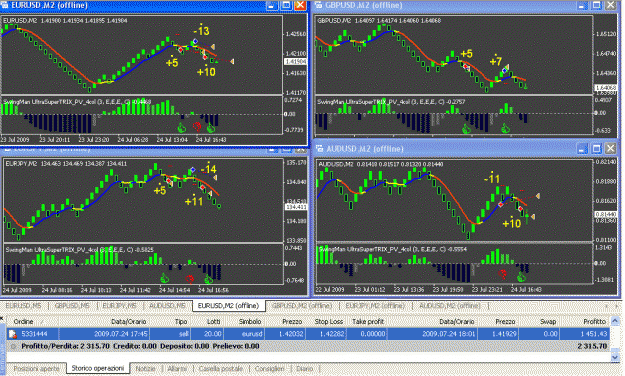Click the open price 1.42032
This screenshot has width=625, height=376.
pyautogui.click(x=291, y=334)
